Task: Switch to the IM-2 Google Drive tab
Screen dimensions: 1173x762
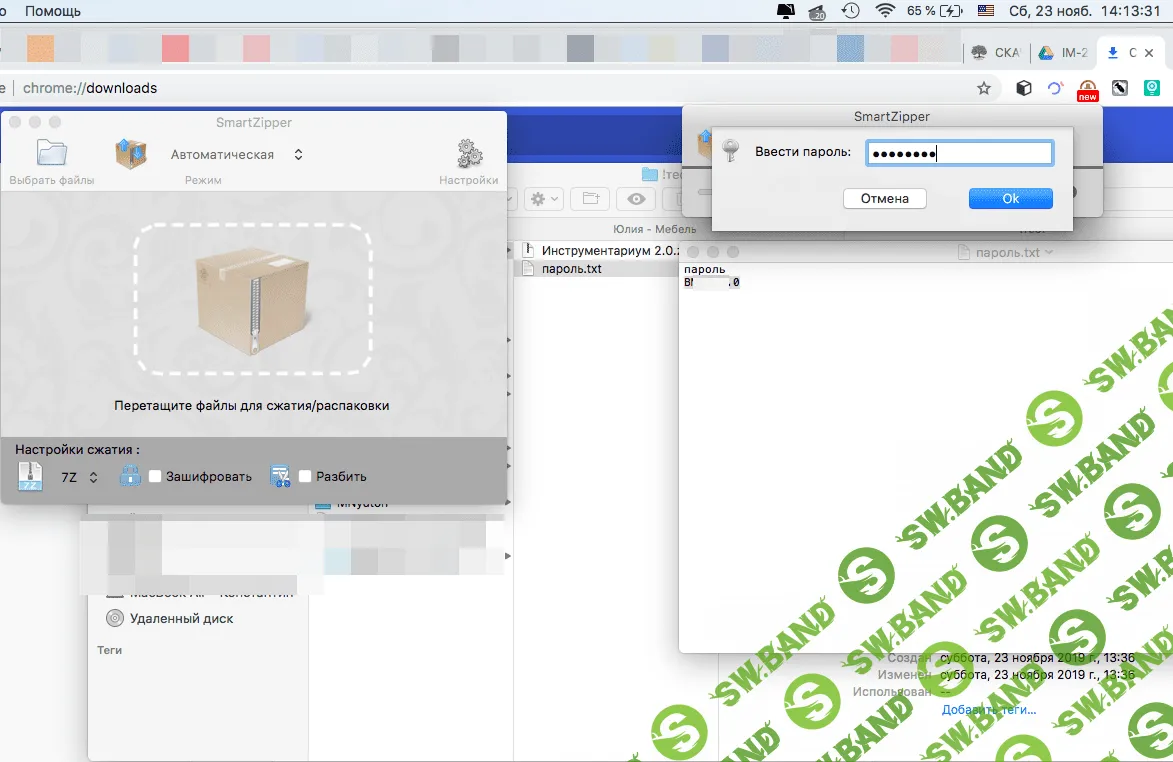Action: pyautogui.click(x=1062, y=53)
